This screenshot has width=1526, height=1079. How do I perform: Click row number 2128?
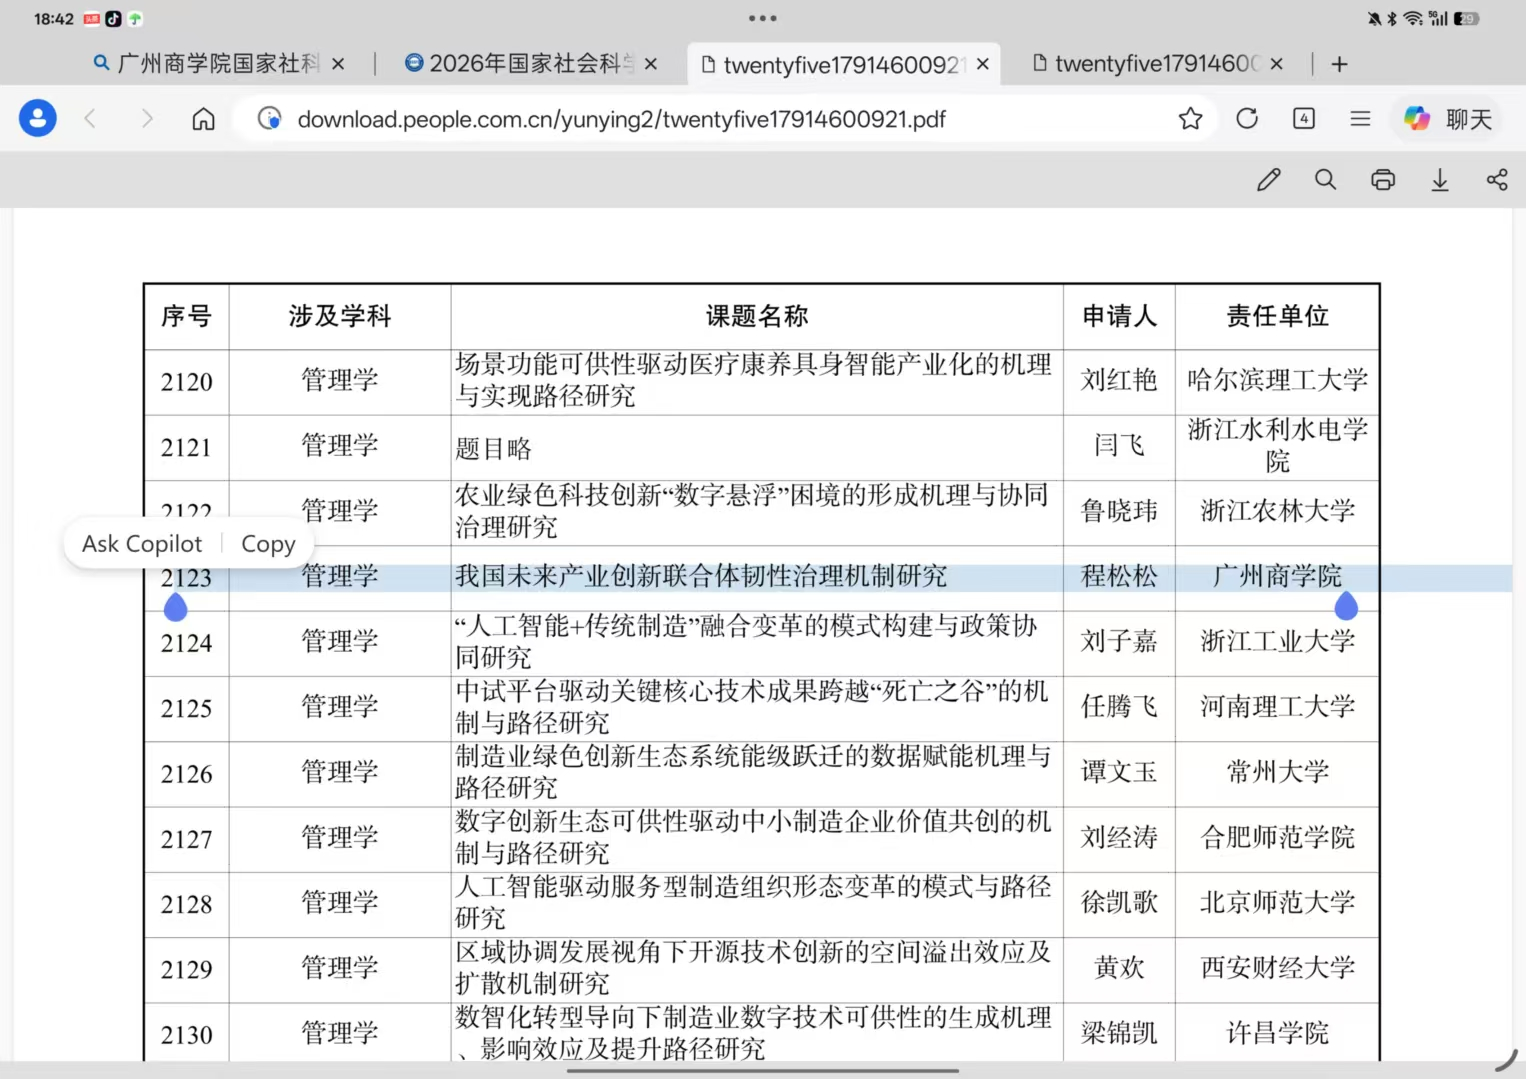tap(187, 904)
